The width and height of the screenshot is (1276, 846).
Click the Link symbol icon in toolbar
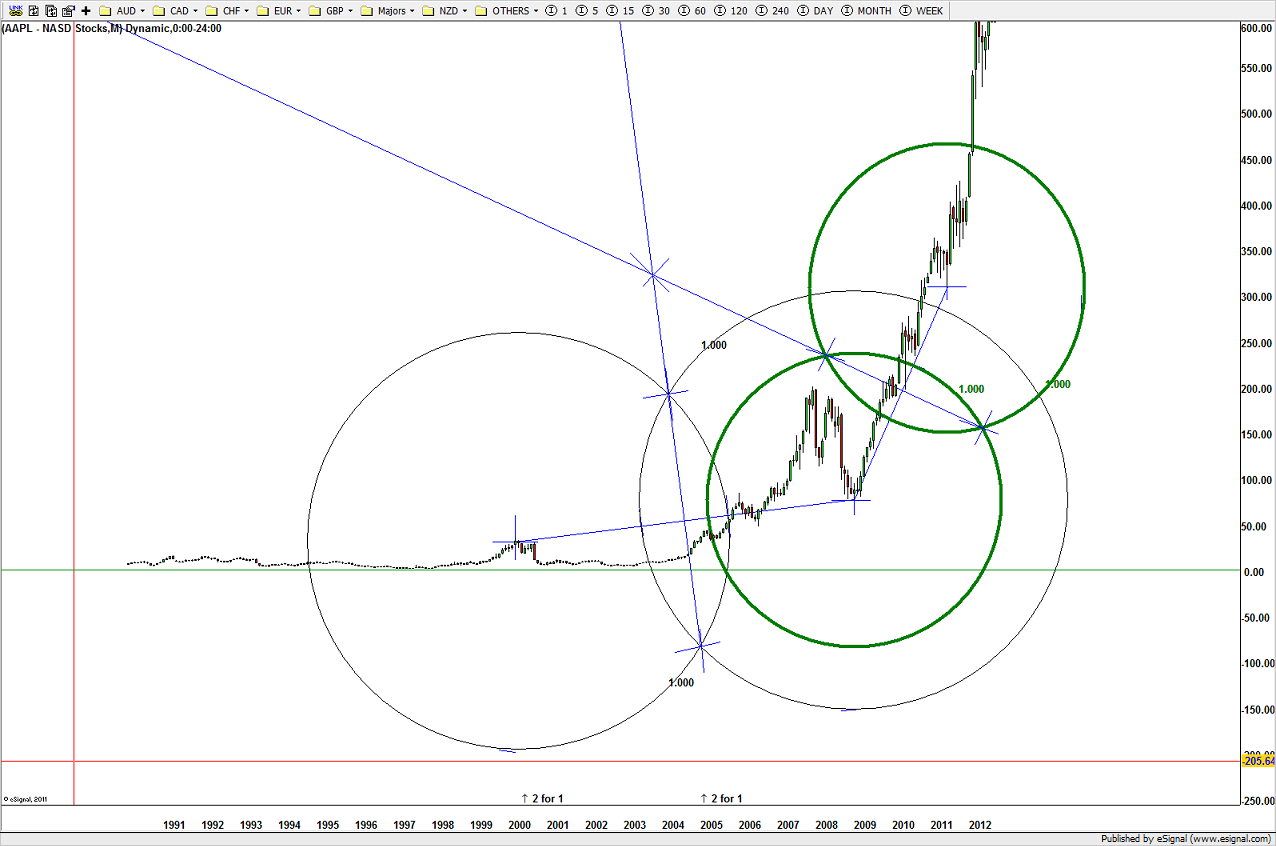(16, 10)
